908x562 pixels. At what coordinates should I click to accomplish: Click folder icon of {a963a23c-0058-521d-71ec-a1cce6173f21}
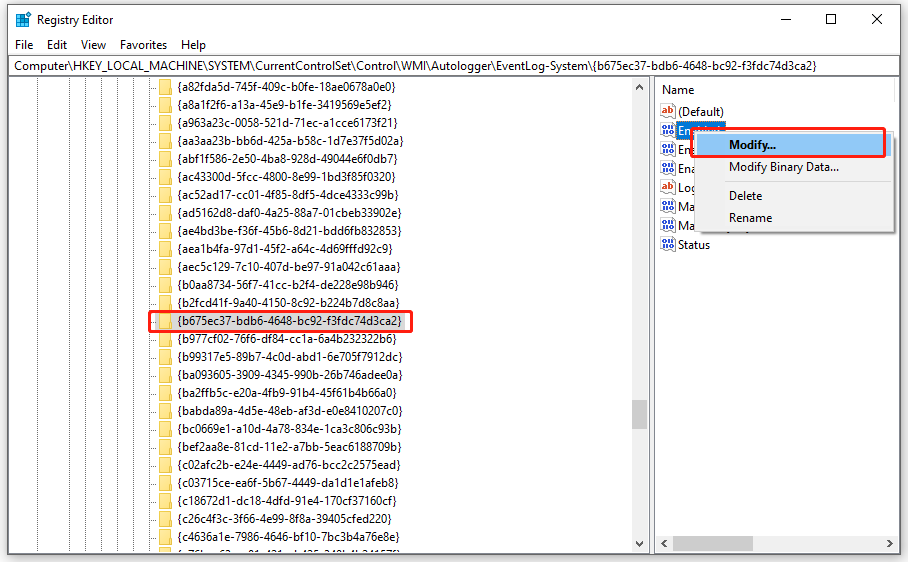click(166, 123)
